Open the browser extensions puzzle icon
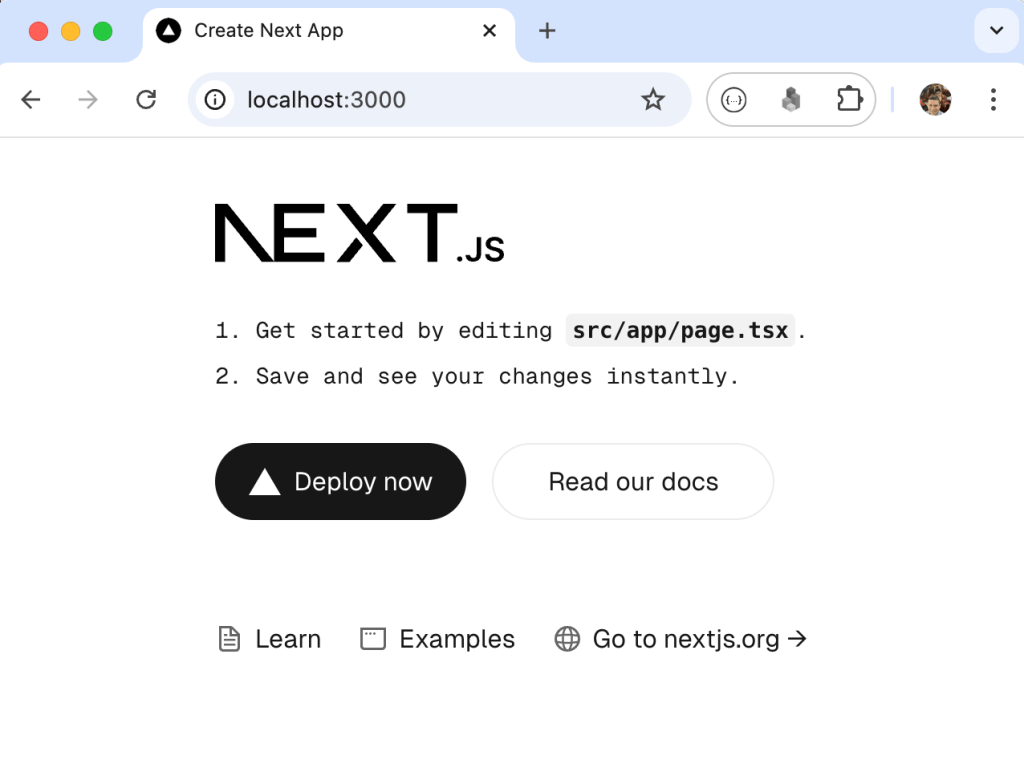 coord(849,100)
